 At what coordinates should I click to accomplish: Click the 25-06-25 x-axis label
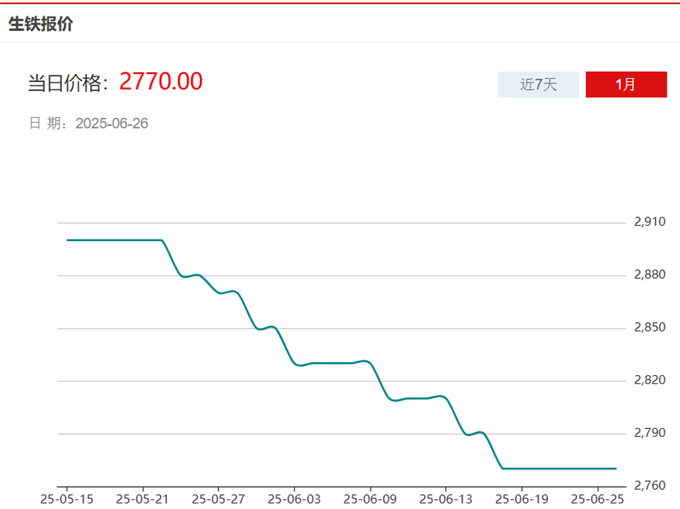click(x=599, y=497)
